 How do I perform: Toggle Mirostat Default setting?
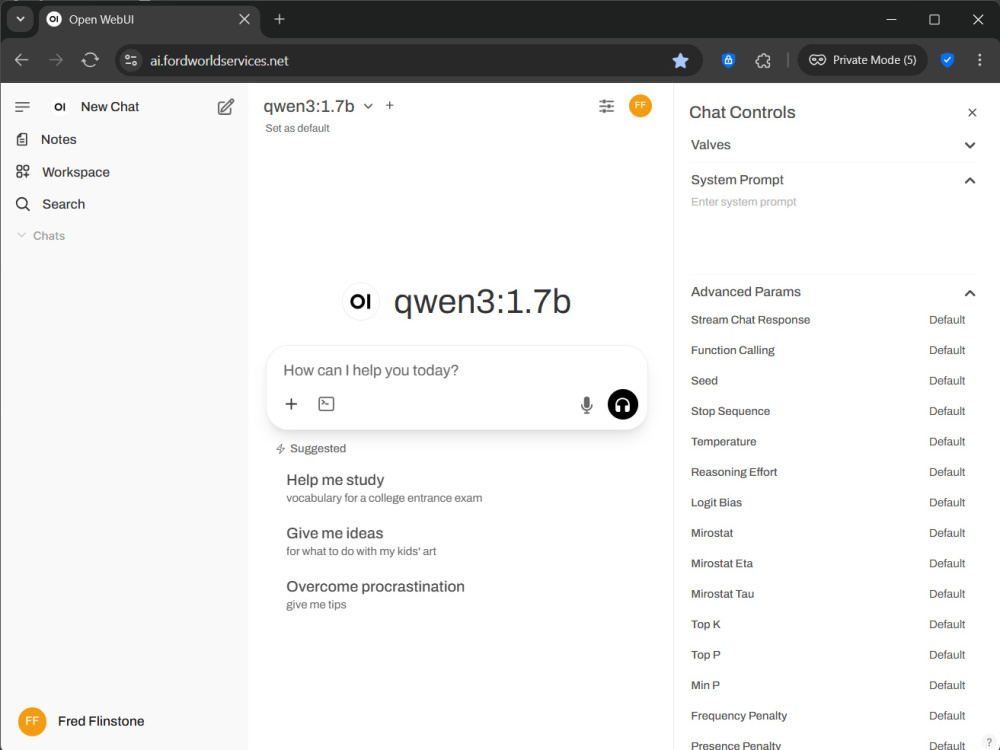(x=946, y=533)
